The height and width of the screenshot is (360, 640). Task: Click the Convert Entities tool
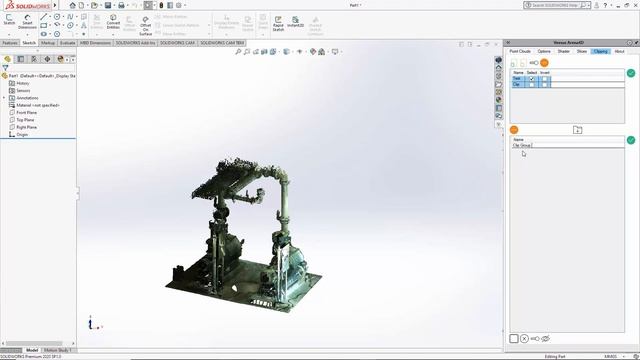pyautogui.click(x=113, y=21)
